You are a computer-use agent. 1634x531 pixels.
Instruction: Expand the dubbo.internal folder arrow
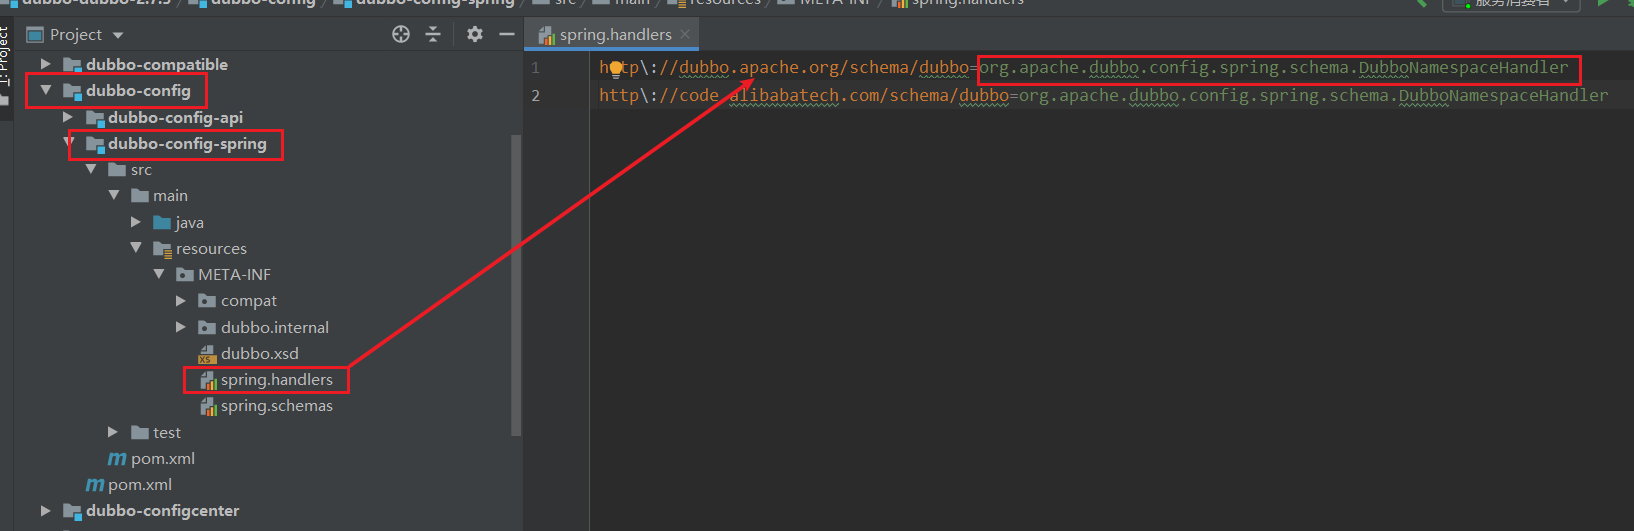tap(181, 327)
